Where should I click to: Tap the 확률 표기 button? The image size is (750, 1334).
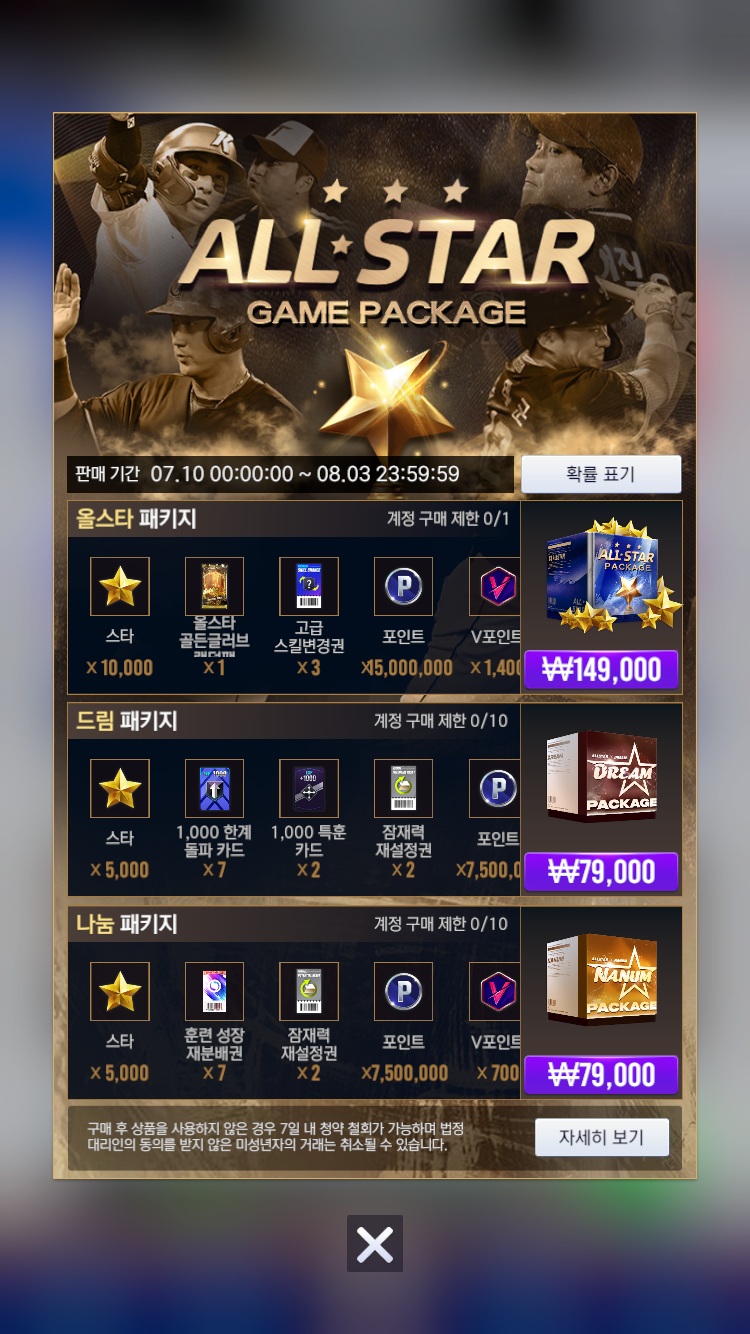tap(601, 474)
